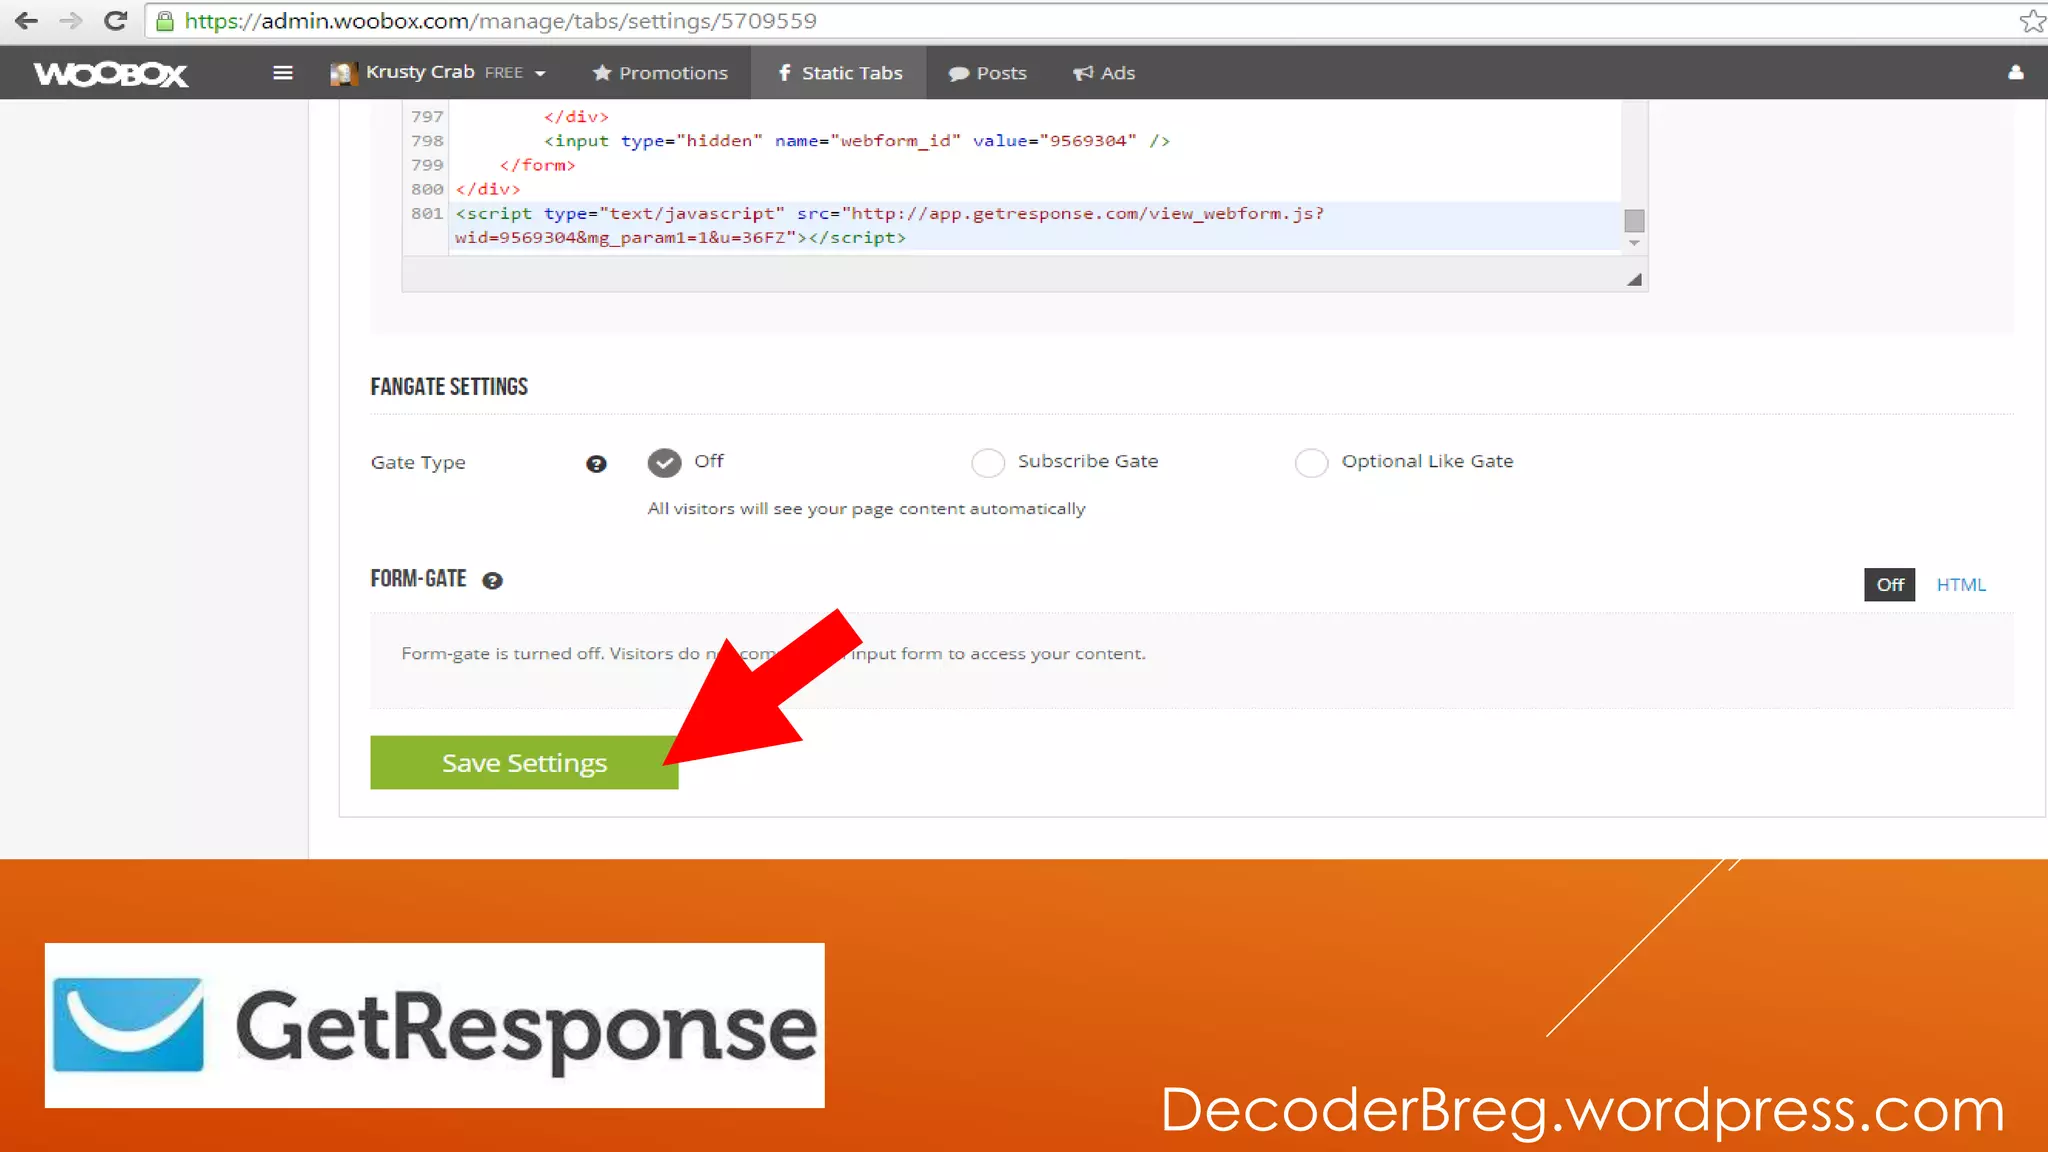The width and height of the screenshot is (2048, 1152).
Task: Click line number 799 in gutter
Action: [x=427, y=165]
